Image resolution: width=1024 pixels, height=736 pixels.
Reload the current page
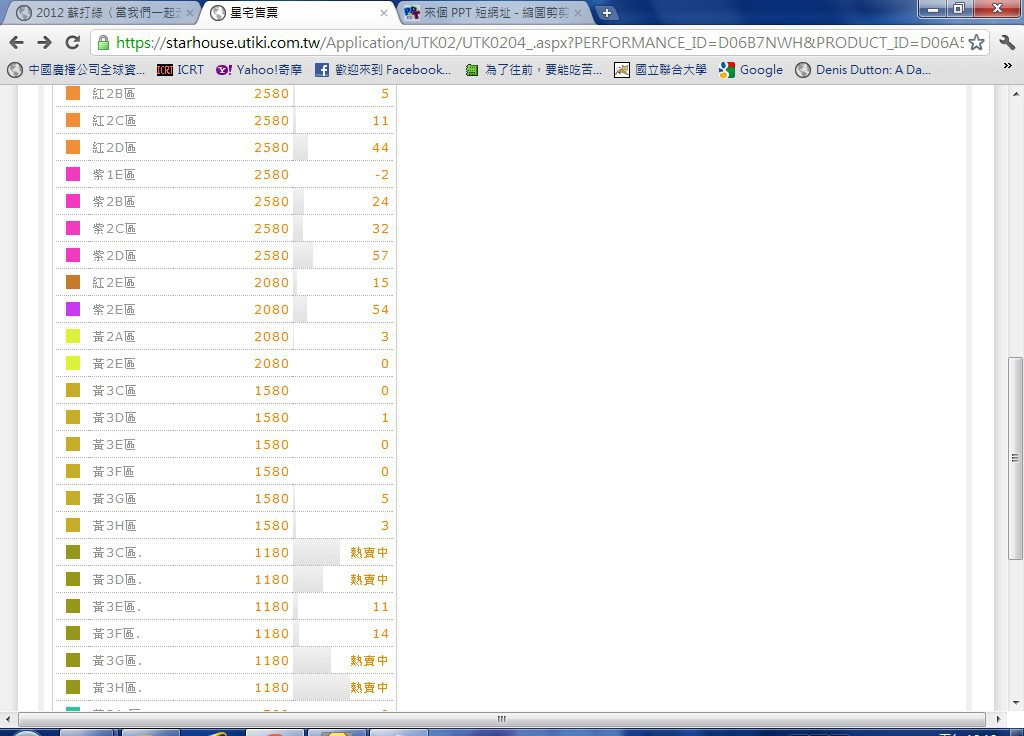pyautogui.click(x=72, y=42)
